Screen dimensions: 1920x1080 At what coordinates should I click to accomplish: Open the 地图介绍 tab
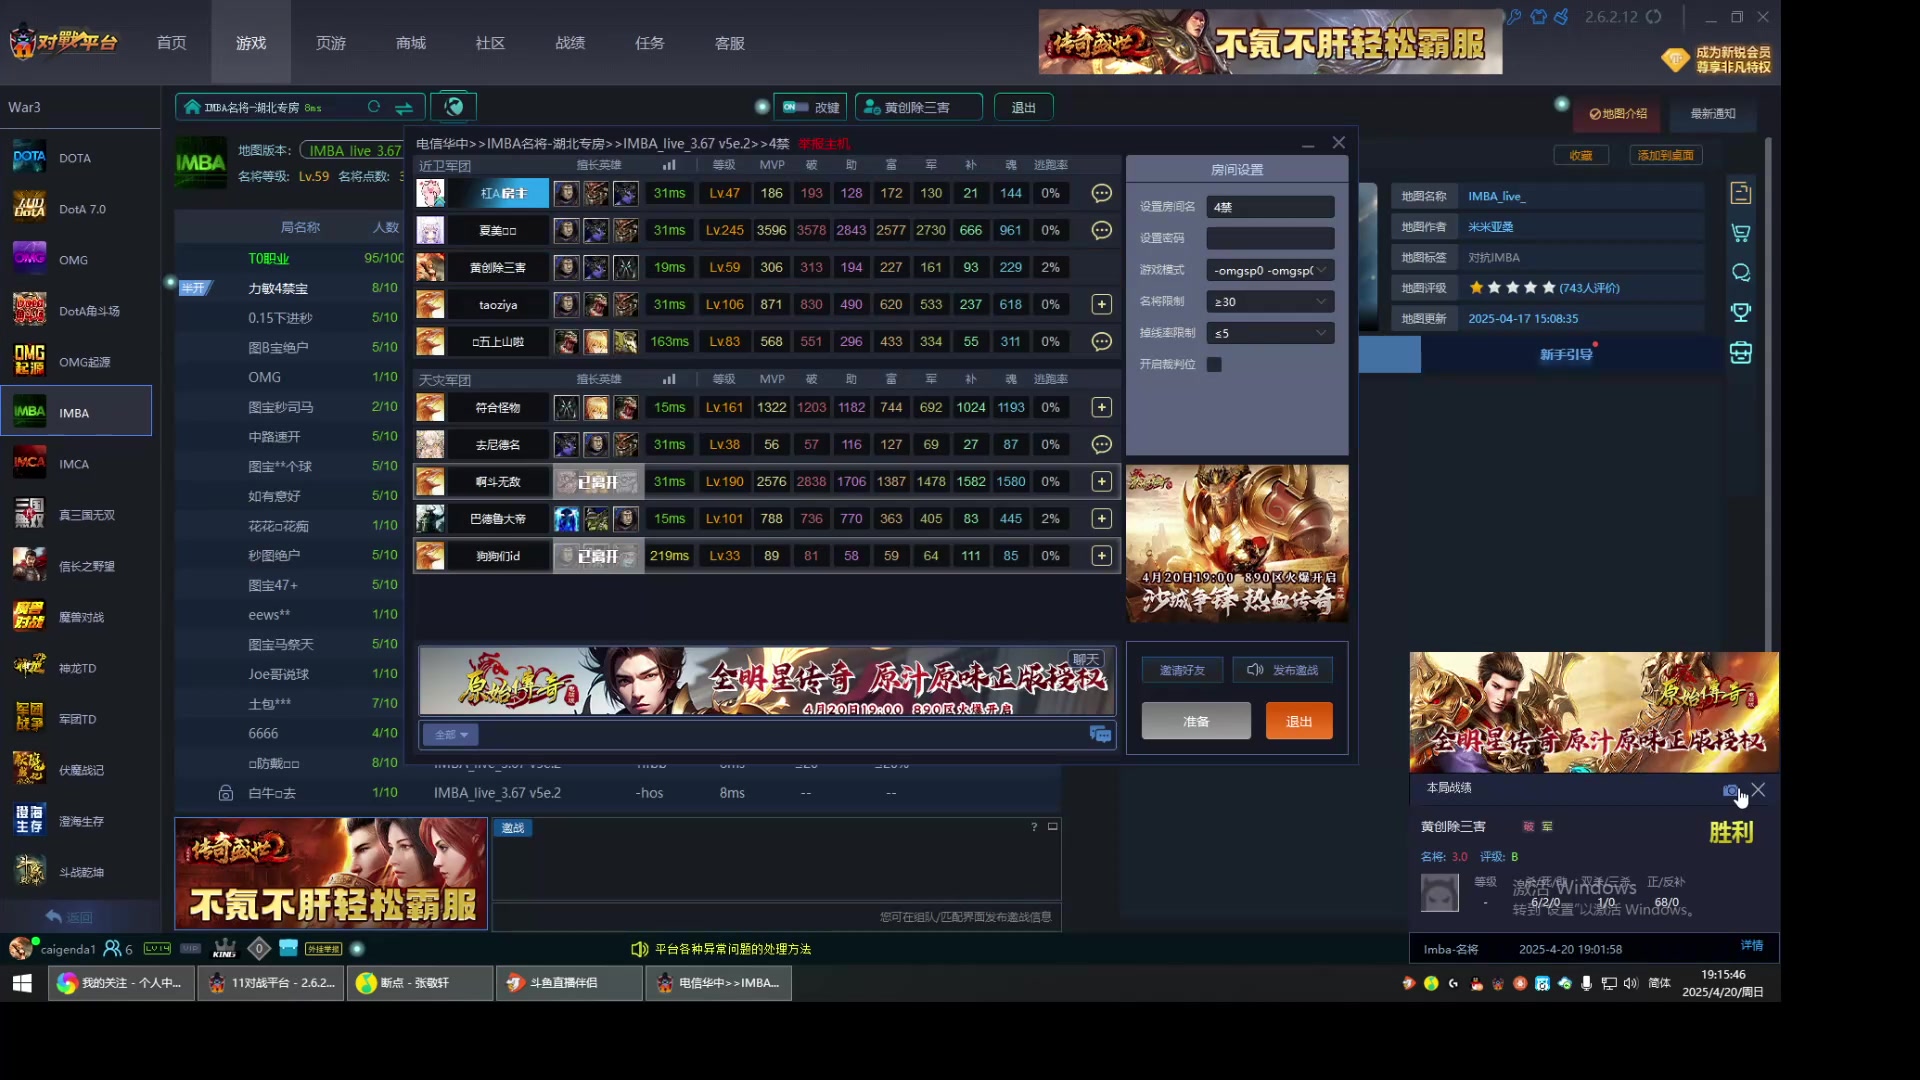tap(1618, 114)
